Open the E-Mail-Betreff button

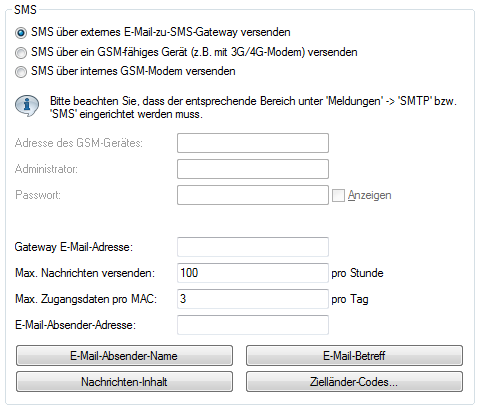354,356
